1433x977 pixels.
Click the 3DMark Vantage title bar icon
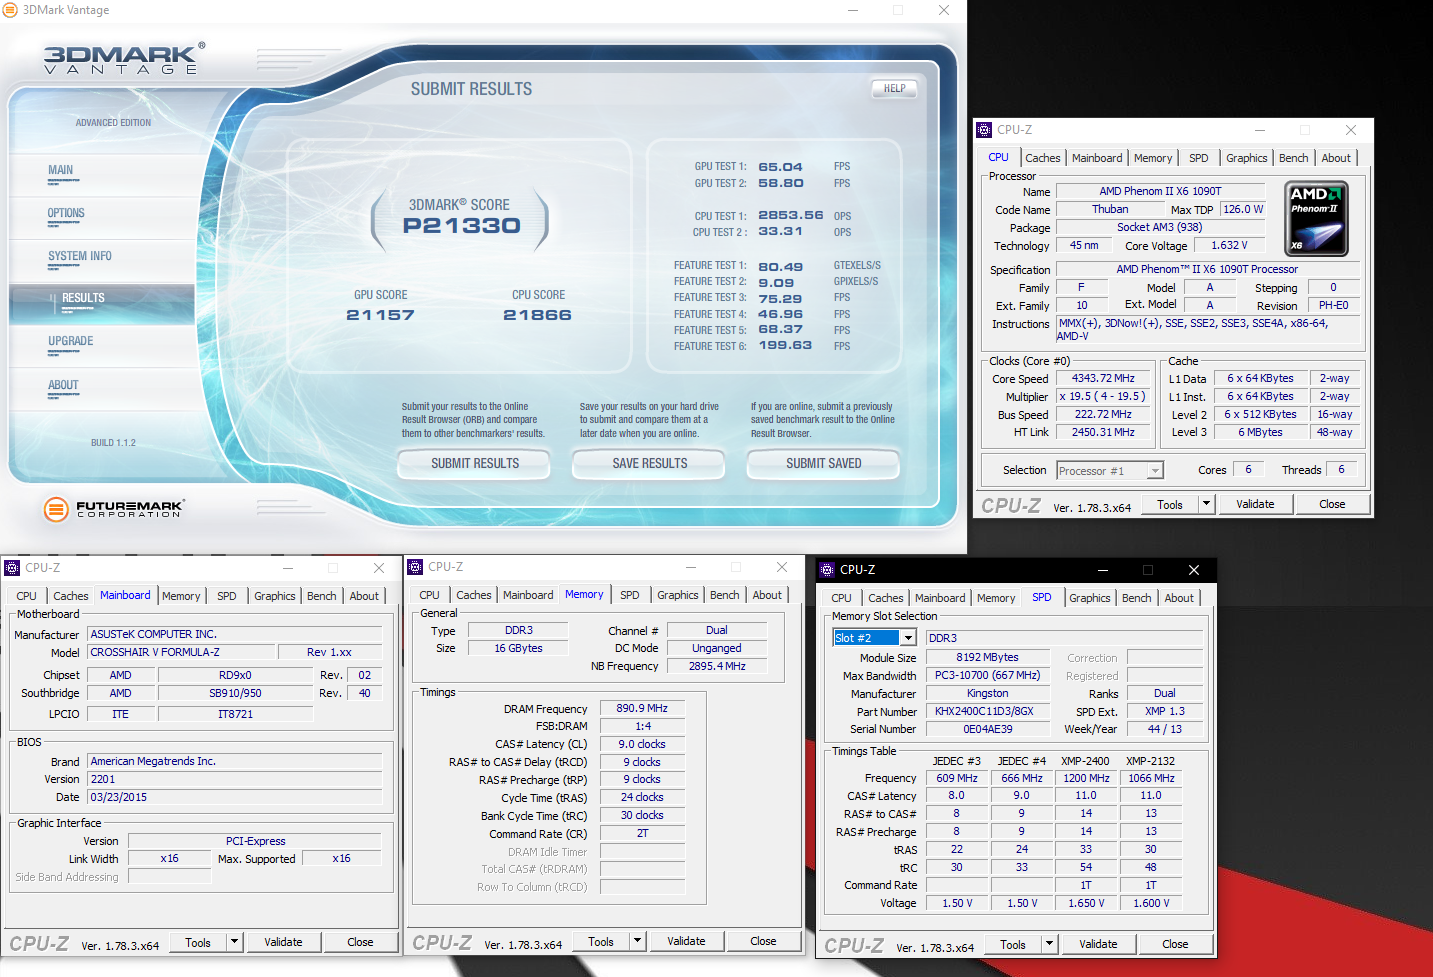10,10
